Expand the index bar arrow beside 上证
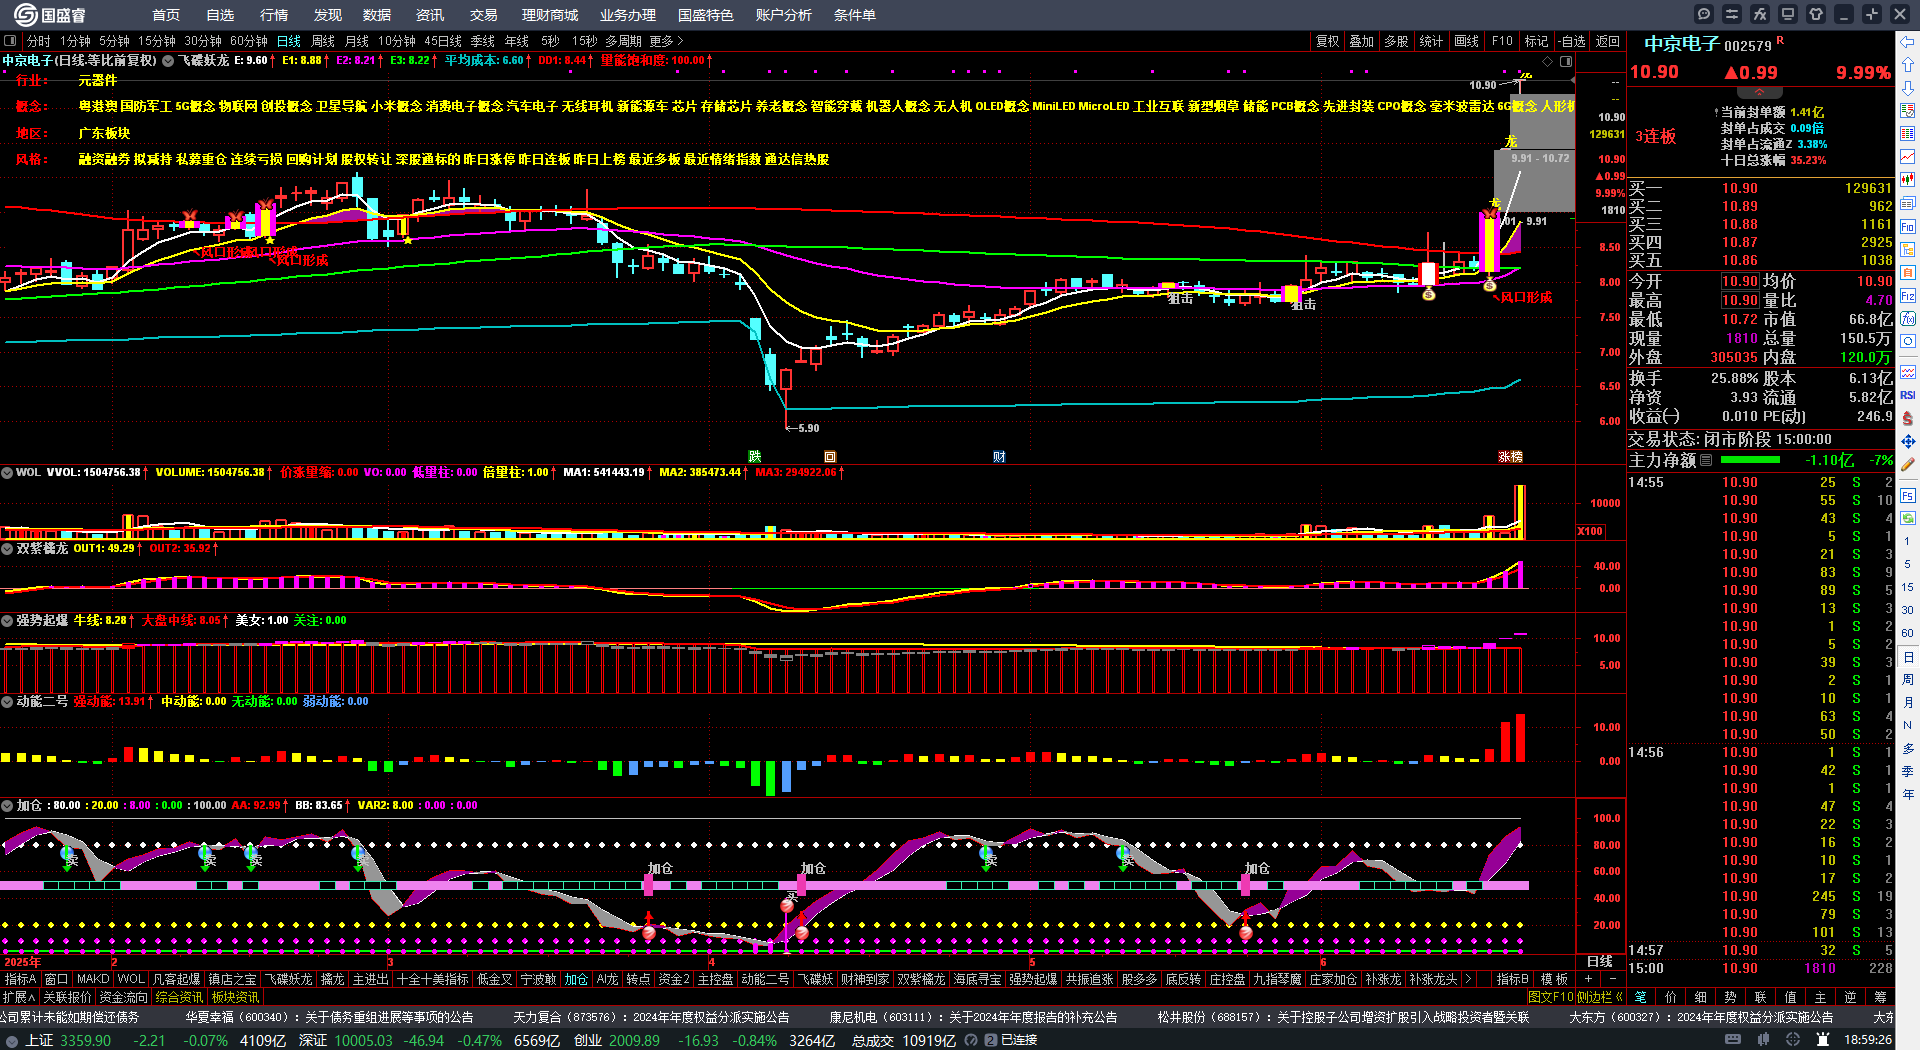This screenshot has width=1920, height=1050. click(x=11, y=1040)
